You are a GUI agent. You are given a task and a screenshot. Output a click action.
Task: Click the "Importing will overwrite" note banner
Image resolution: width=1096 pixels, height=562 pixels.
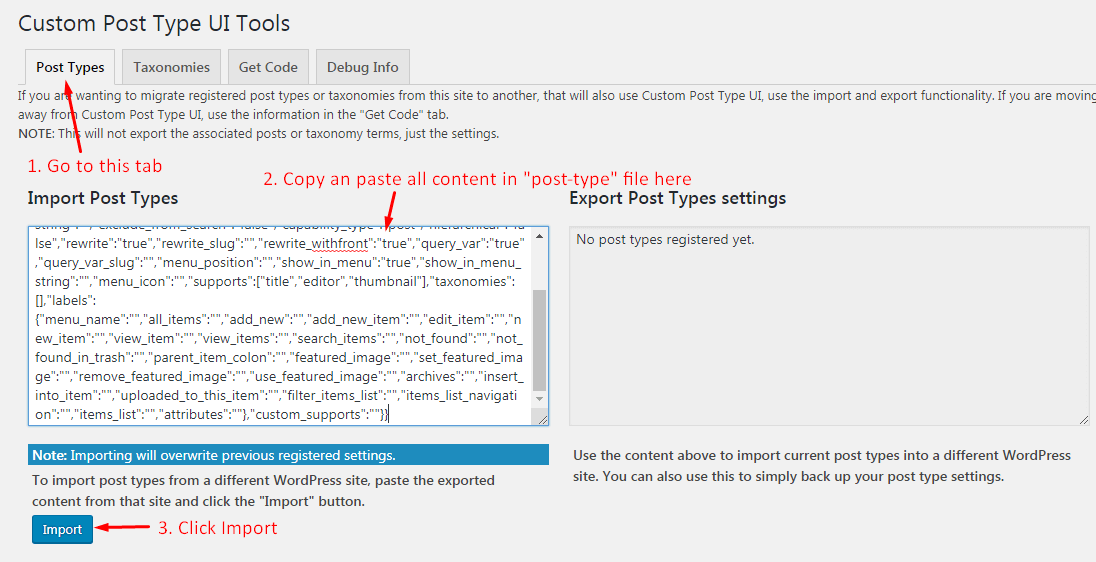tap(288, 455)
